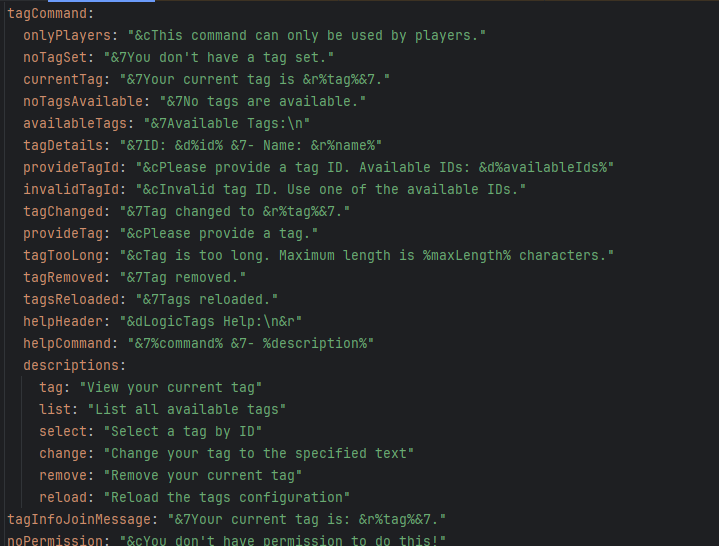Click the noPermission message string
719x546 pixels.
[x=282, y=540]
